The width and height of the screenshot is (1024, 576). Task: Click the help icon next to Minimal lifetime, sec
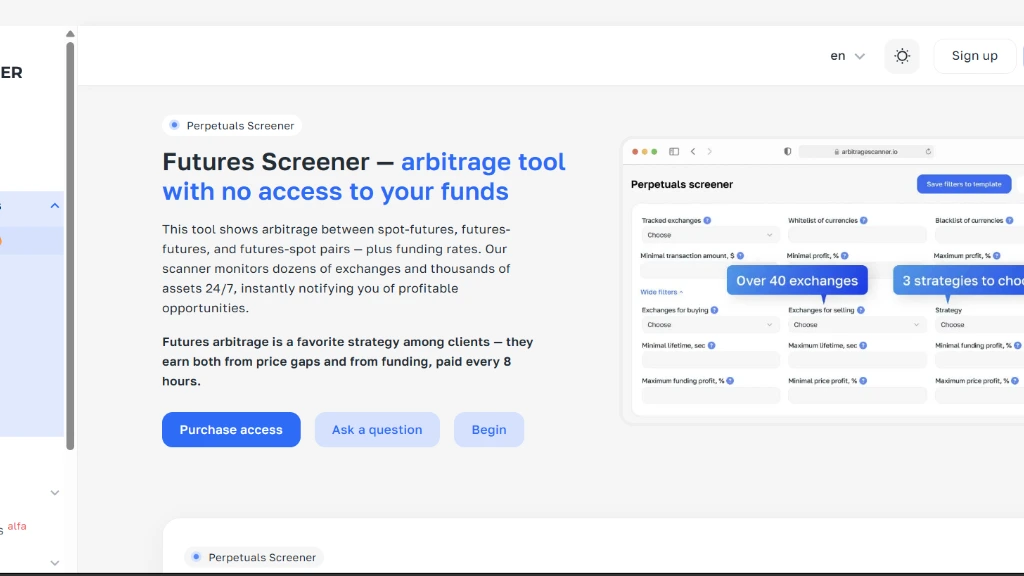(x=712, y=345)
